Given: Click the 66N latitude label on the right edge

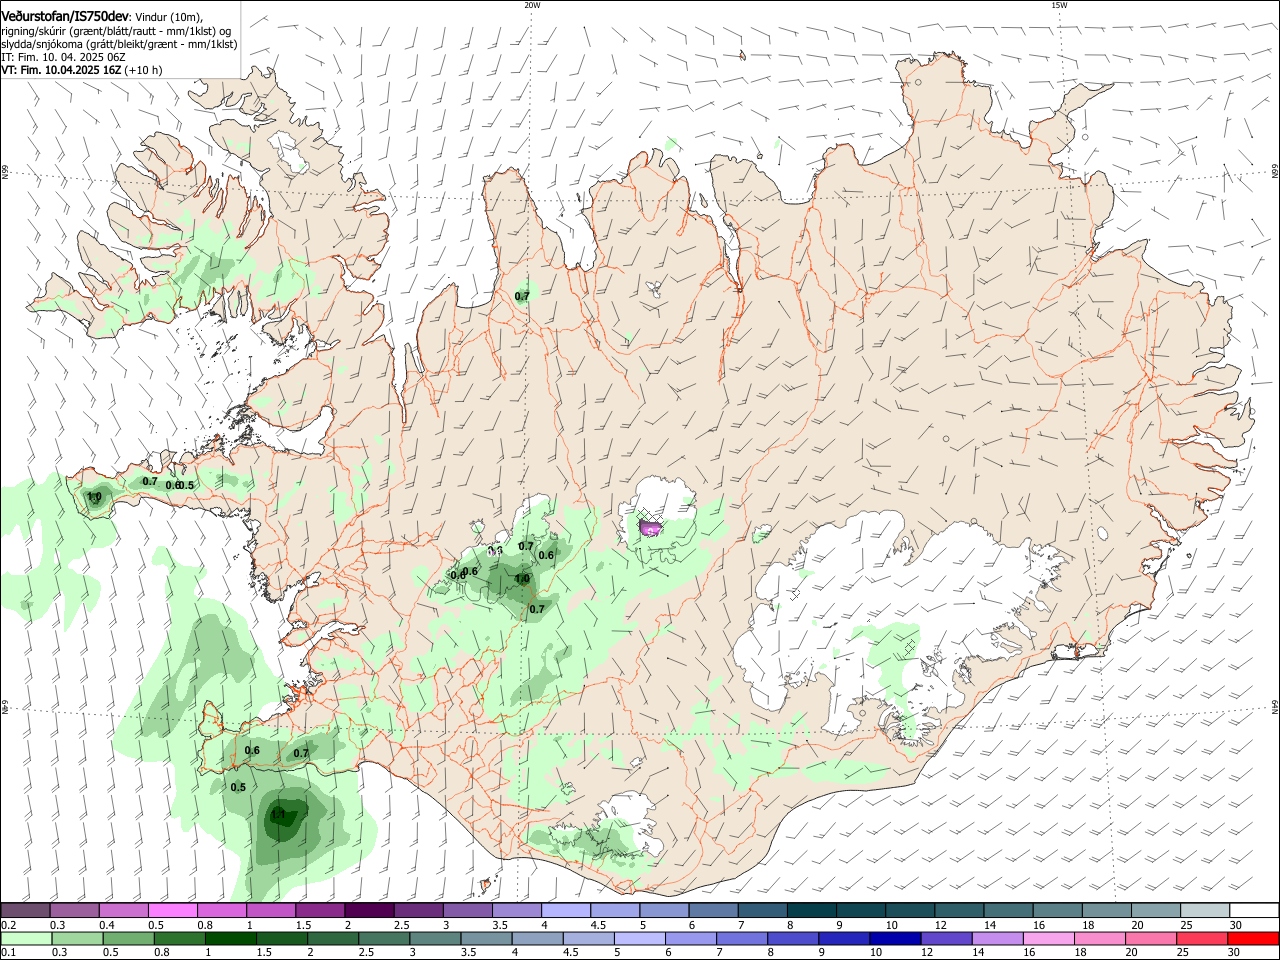Looking at the screenshot, I should coord(1275,173).
